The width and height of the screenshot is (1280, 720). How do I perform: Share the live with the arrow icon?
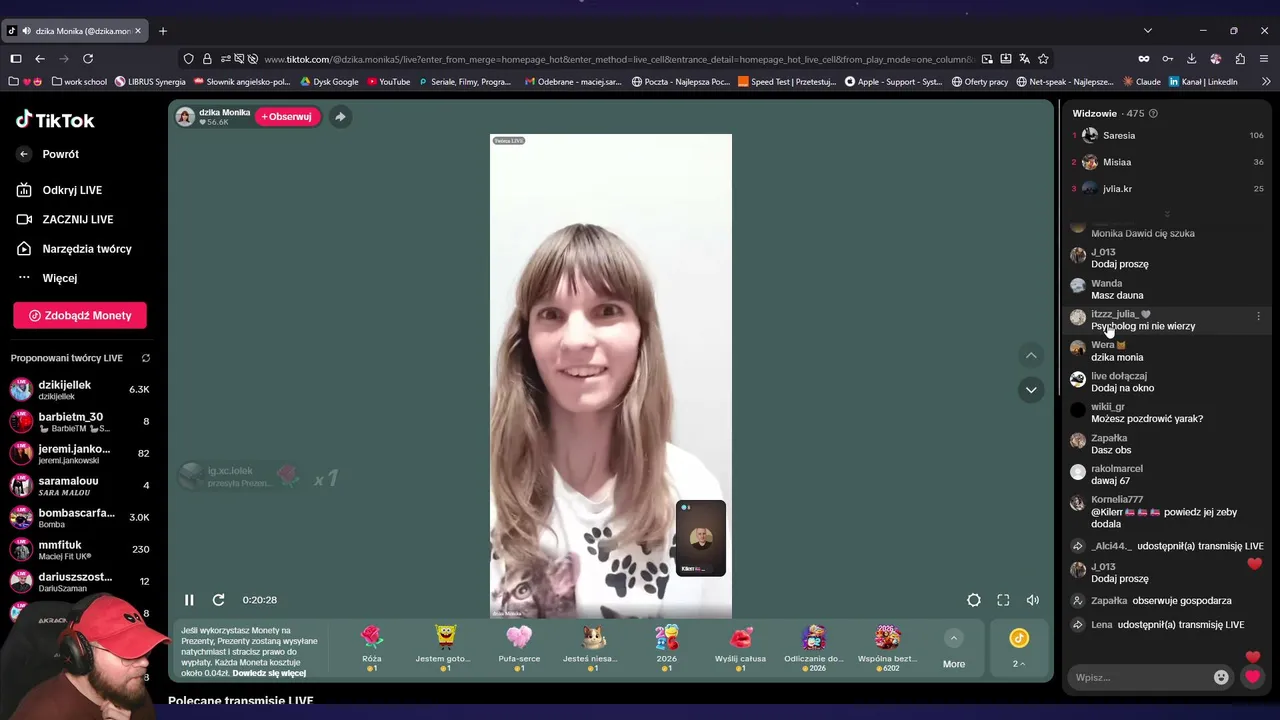(x=340, y=117)
